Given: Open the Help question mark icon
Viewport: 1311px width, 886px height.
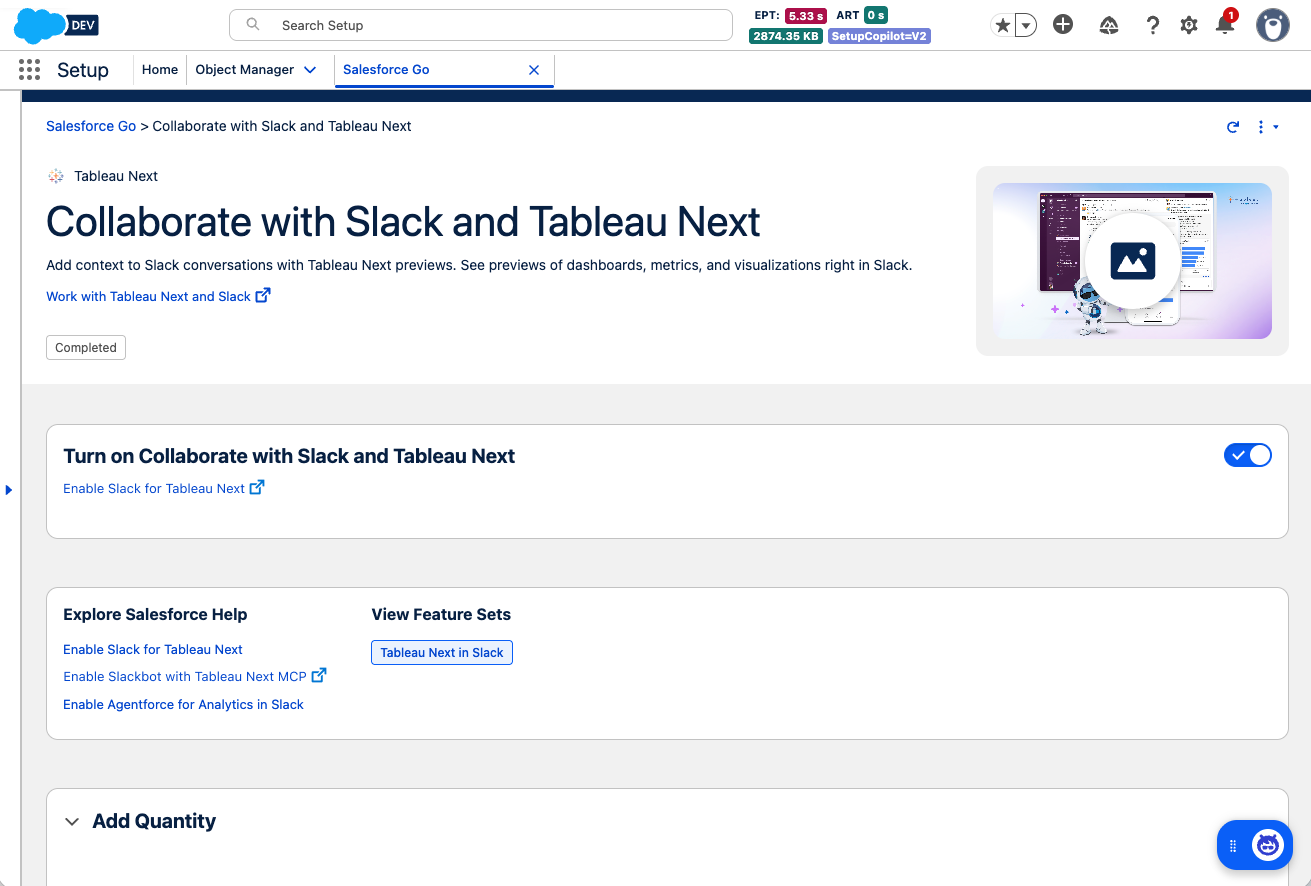Looking at the screenshot, I should [1152, 26].
